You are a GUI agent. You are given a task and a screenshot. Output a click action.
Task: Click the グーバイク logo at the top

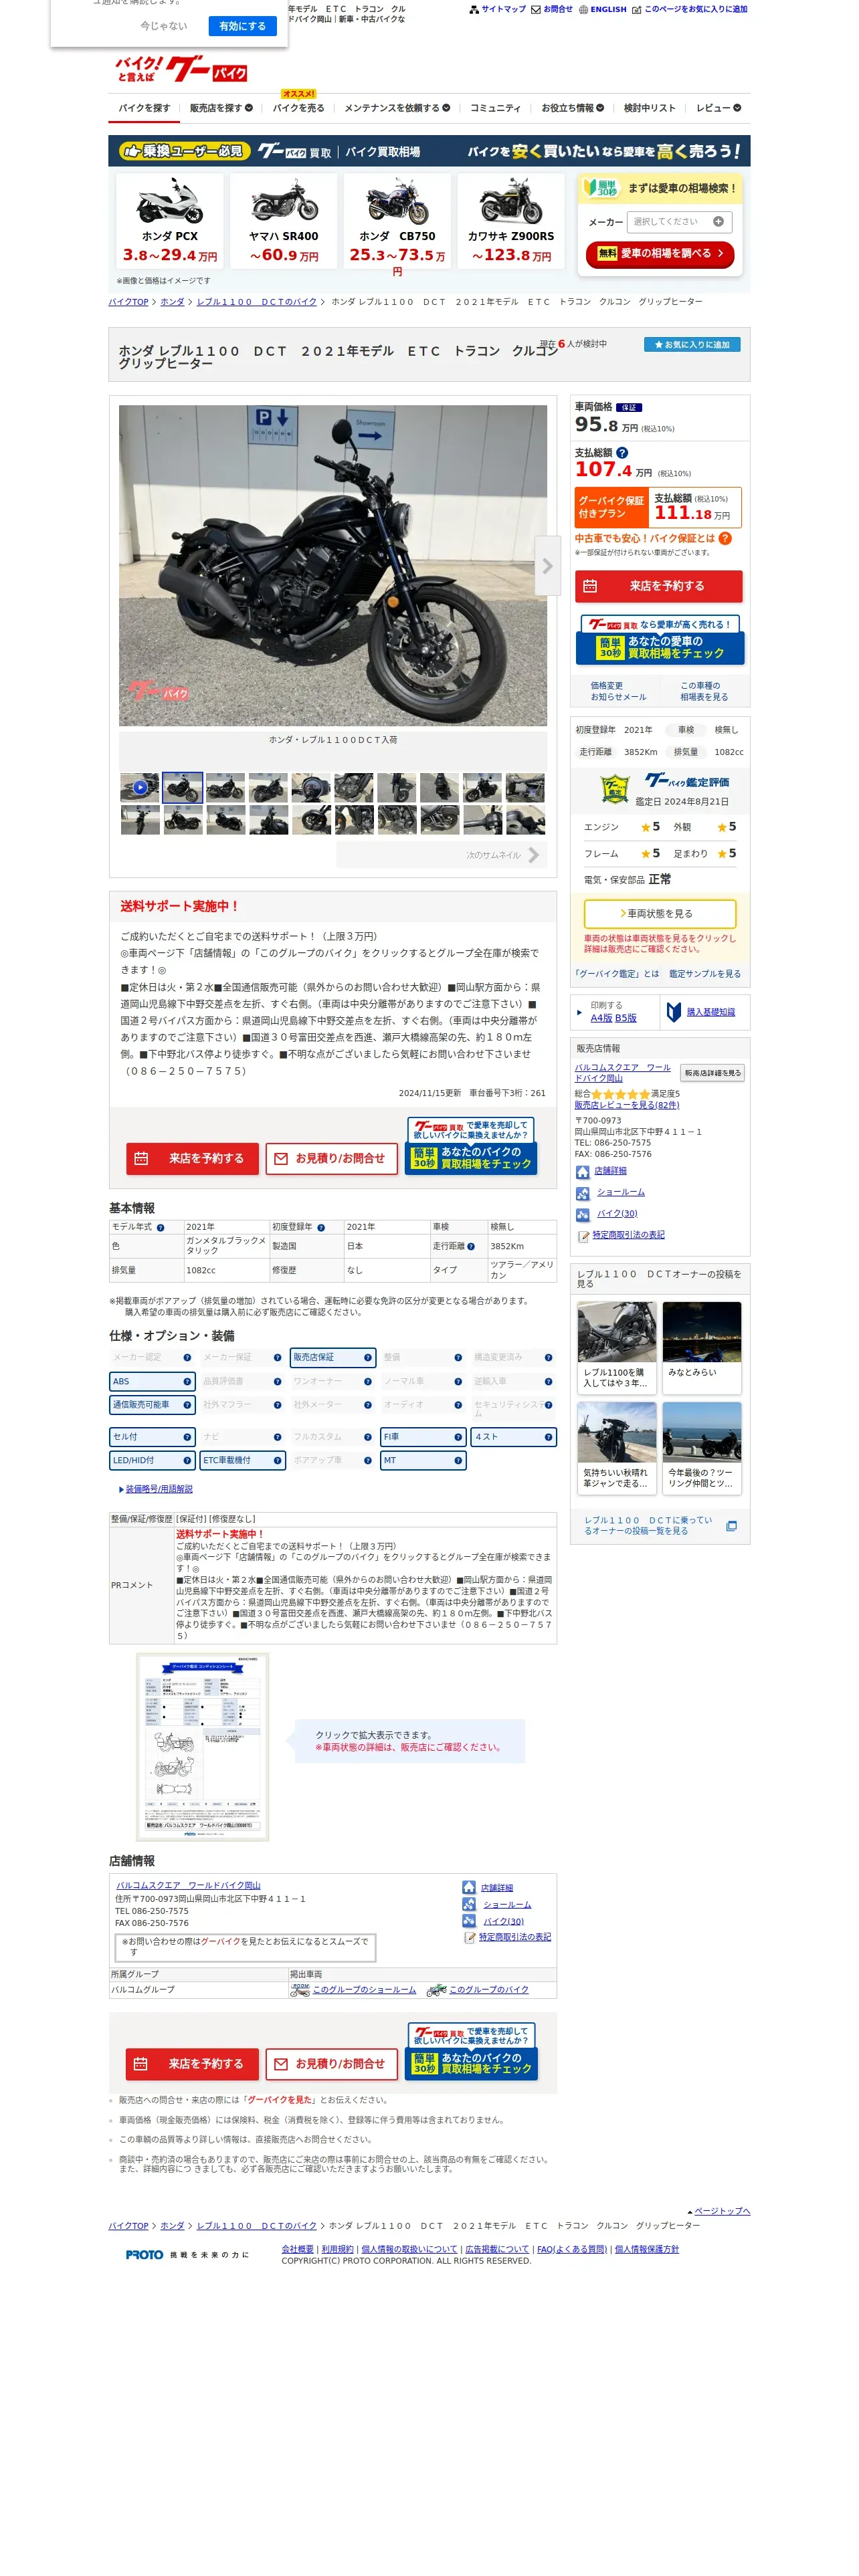[x=181, y=69]
